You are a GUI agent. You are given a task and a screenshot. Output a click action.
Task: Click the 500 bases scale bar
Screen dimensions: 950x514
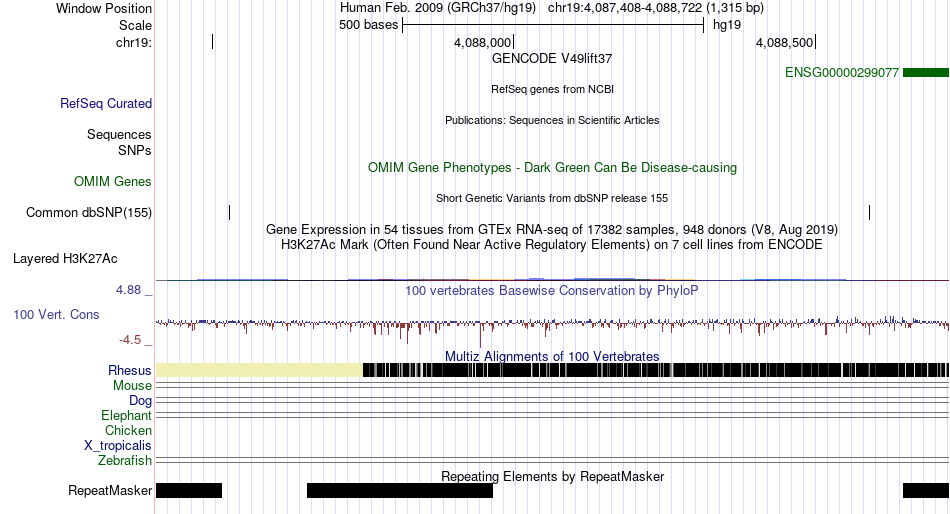pos(553,25)
